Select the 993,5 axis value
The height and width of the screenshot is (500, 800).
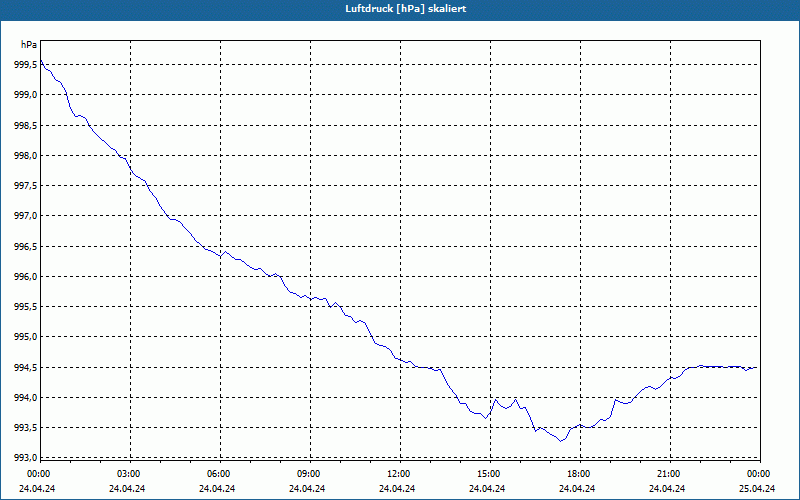pos(26,428)
